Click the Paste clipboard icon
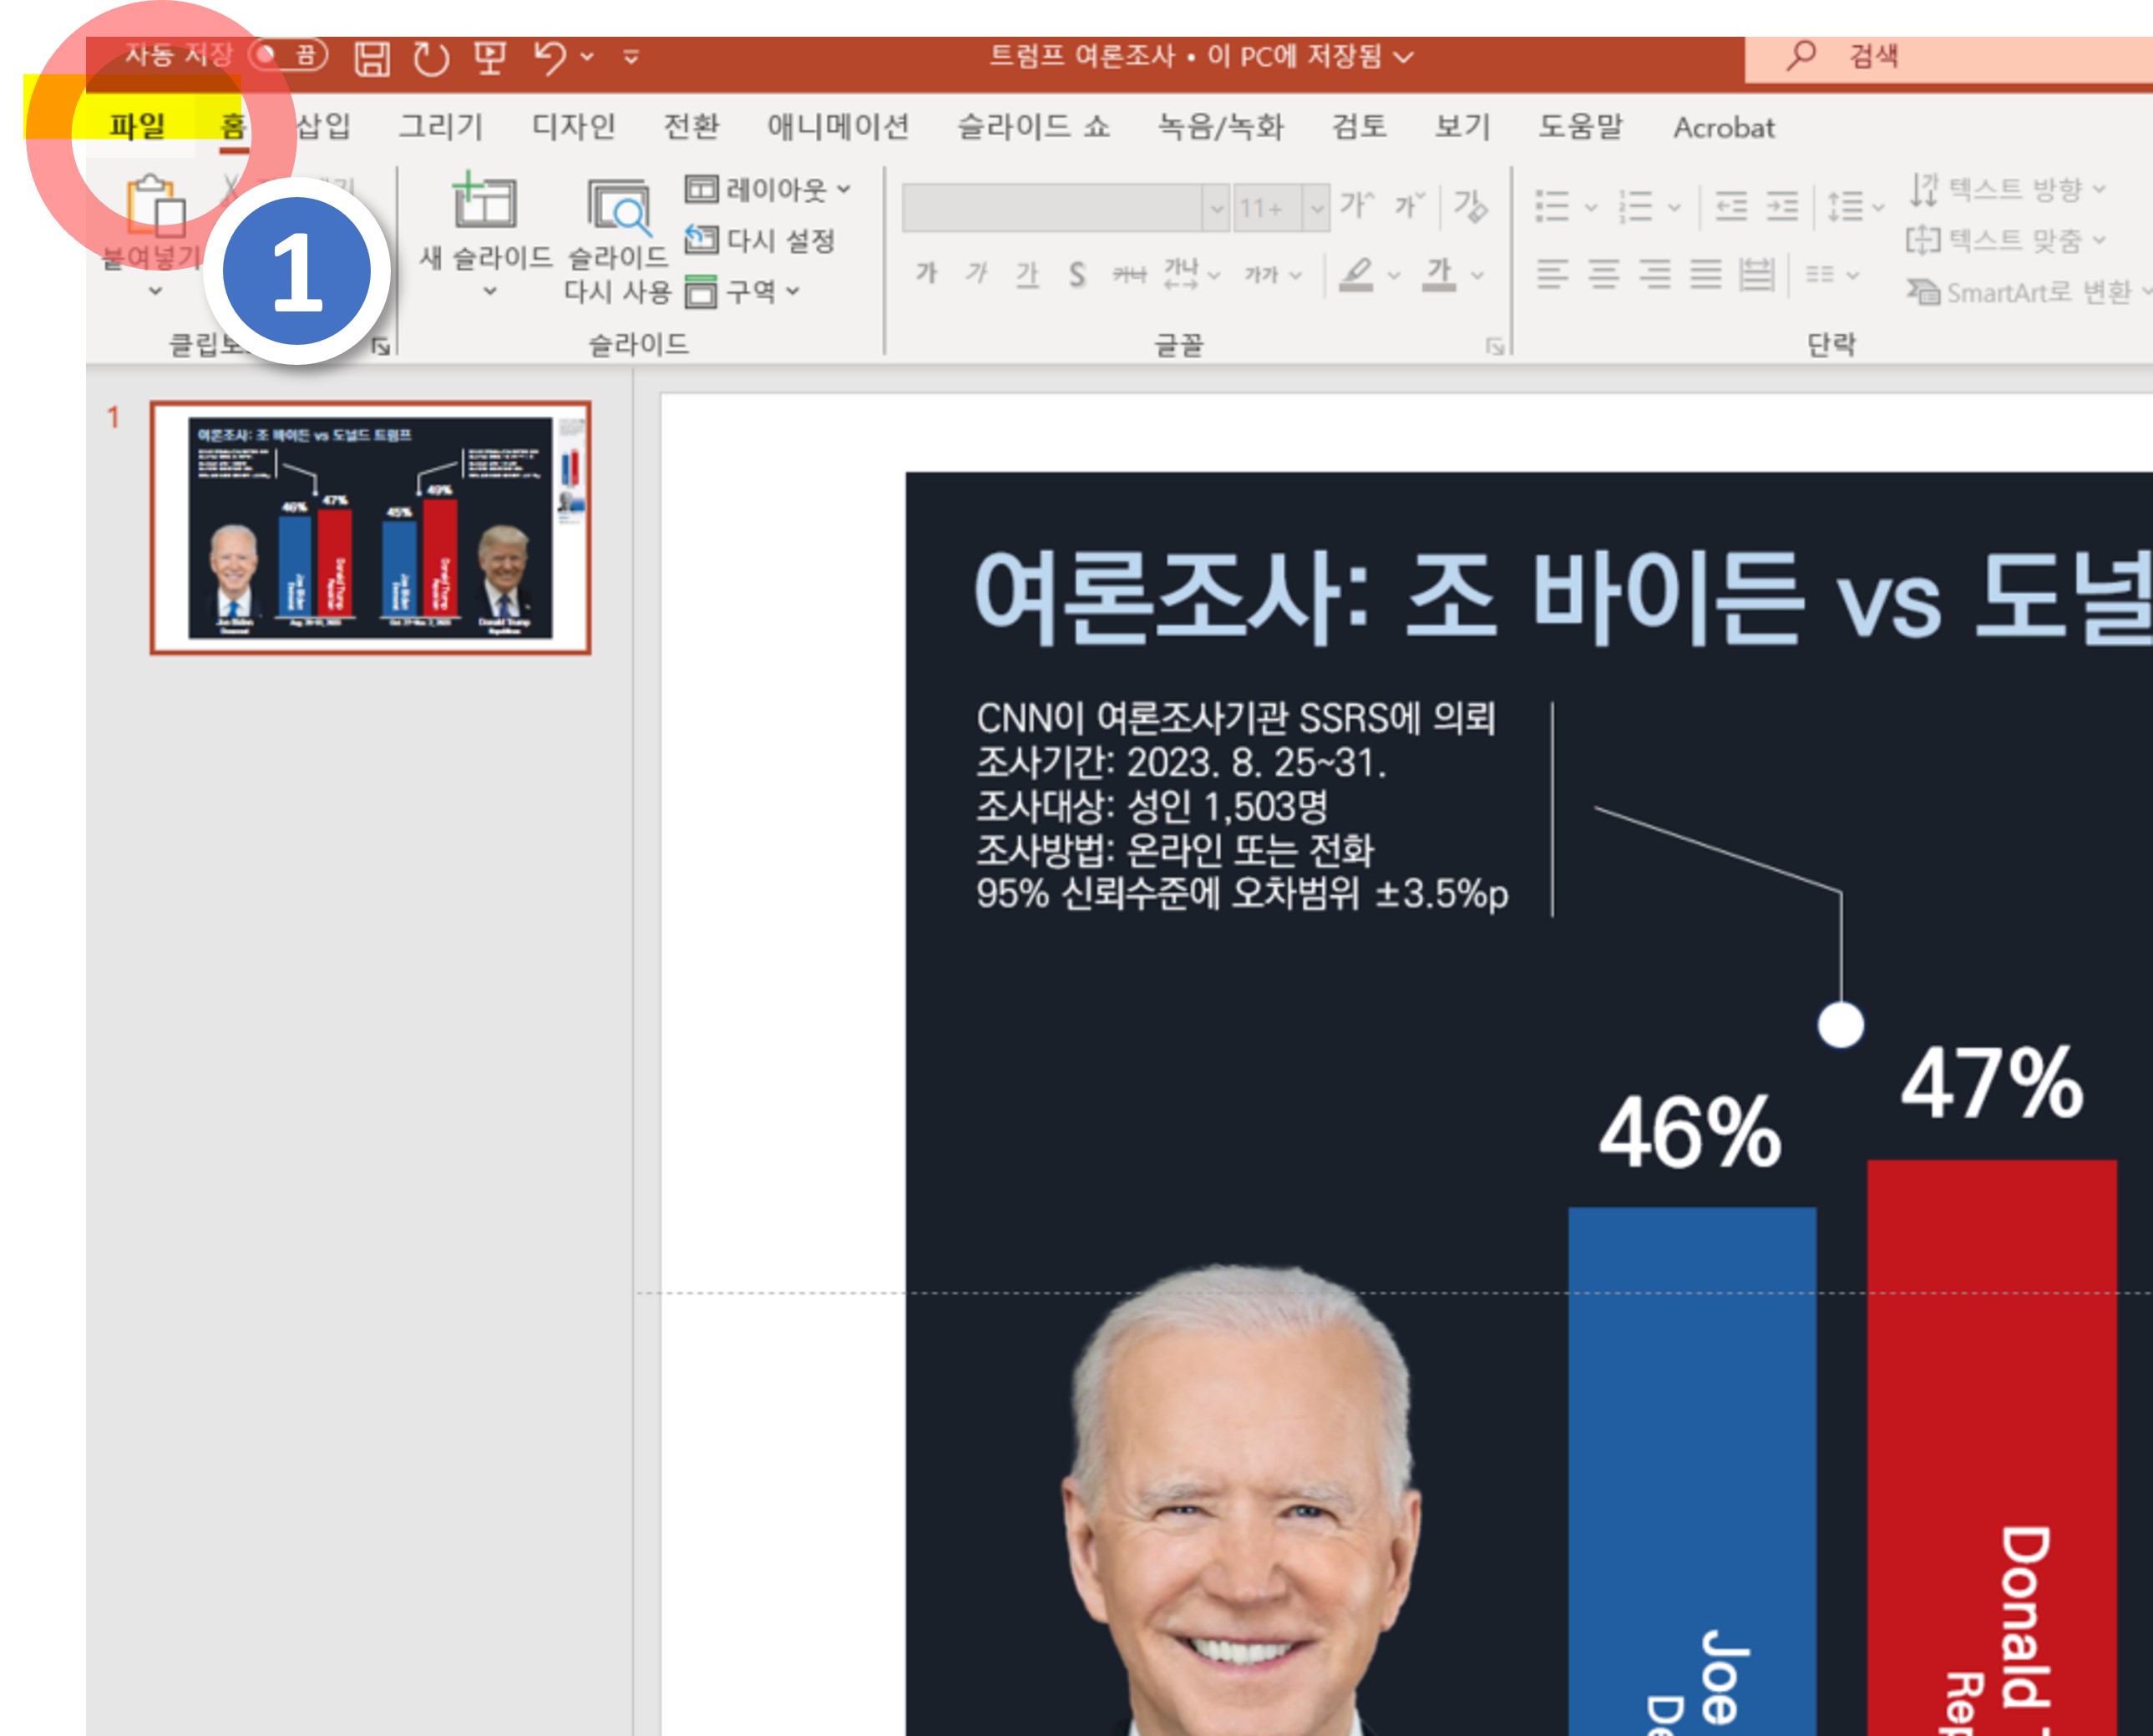2153x1736 pixels. pos(155,207)
